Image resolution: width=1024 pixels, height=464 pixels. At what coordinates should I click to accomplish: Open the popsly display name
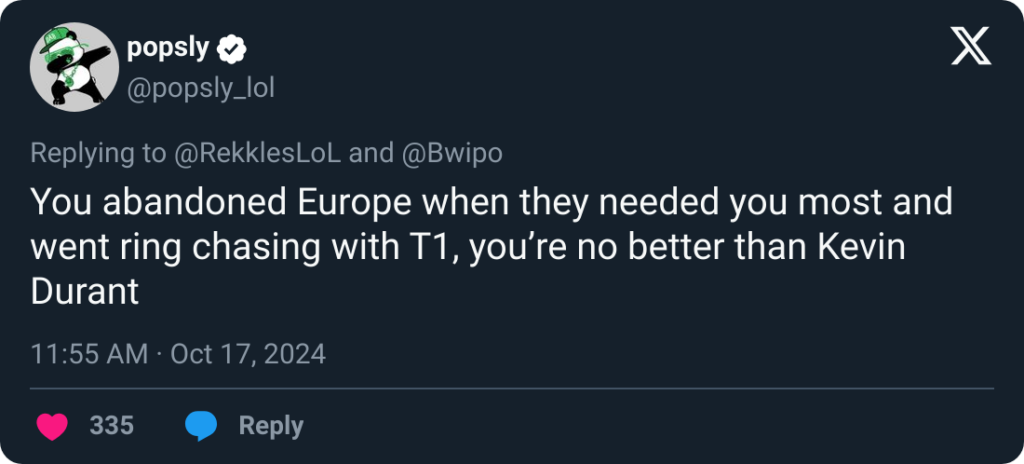point(166,48)
